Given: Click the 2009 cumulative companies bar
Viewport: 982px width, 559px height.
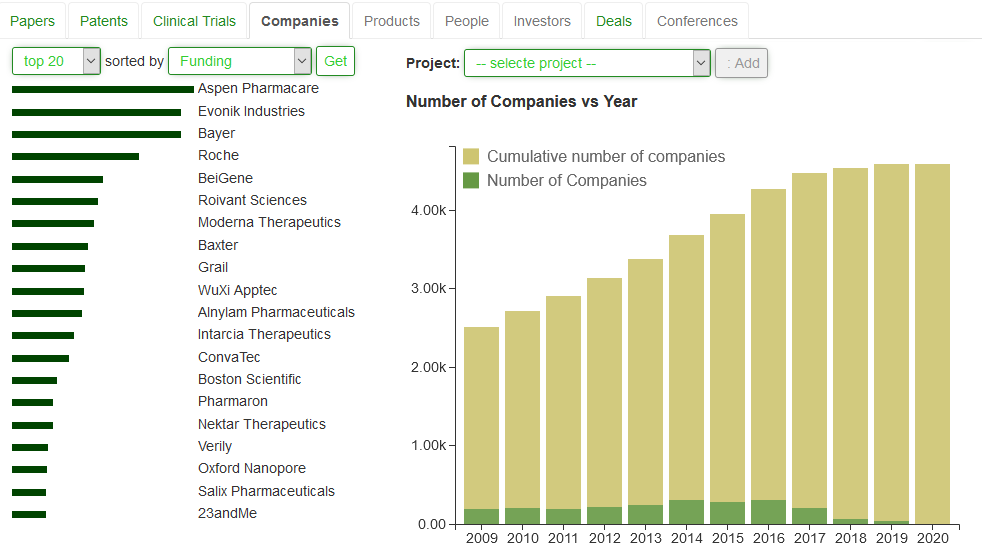Looking at the screenshot, I should coord(482,418).
